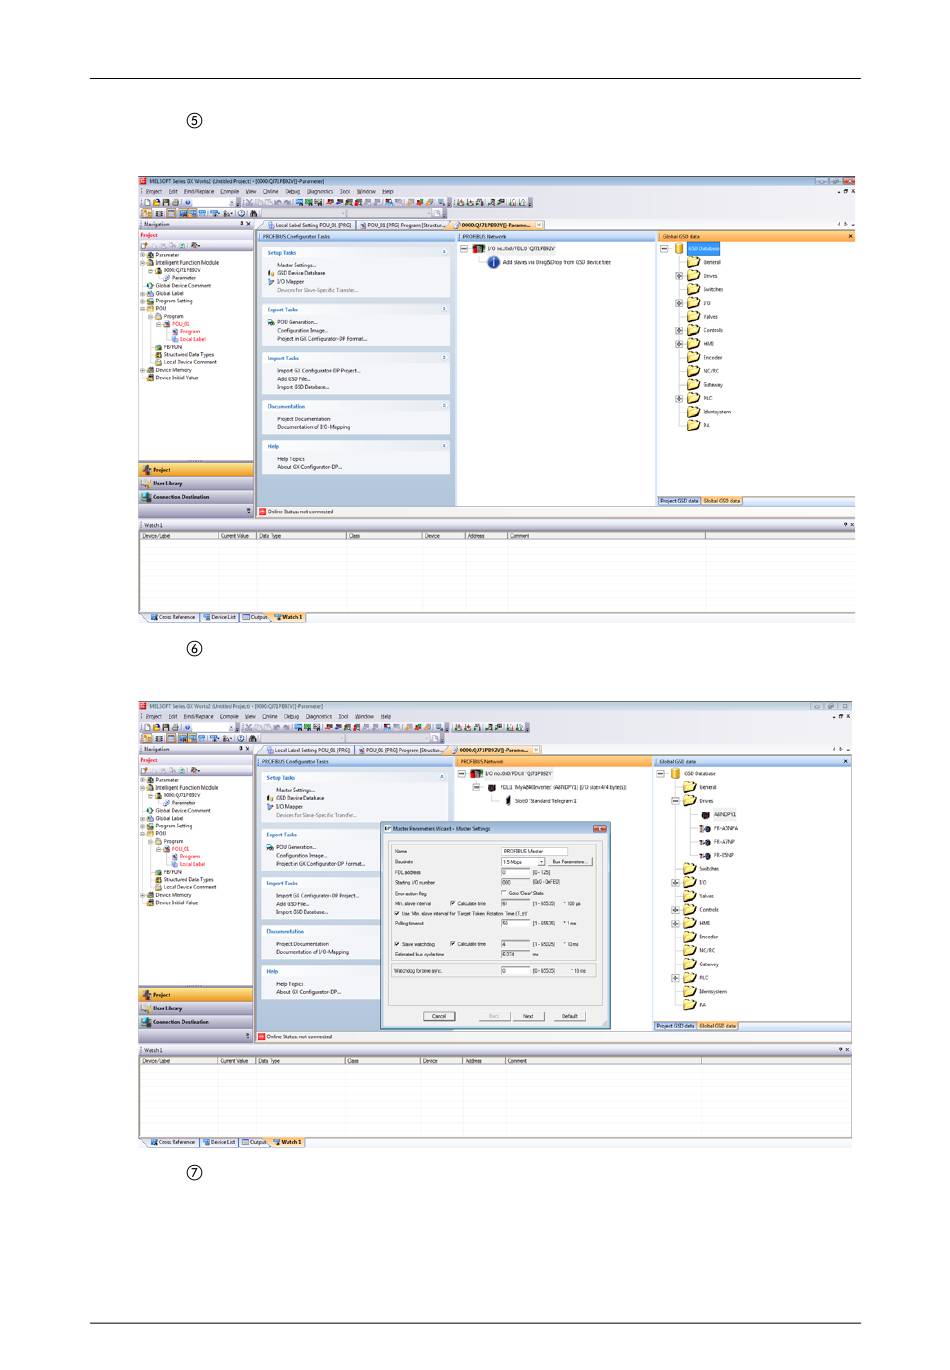Expand Controls node in upper GSD tree

coord(679,330)
